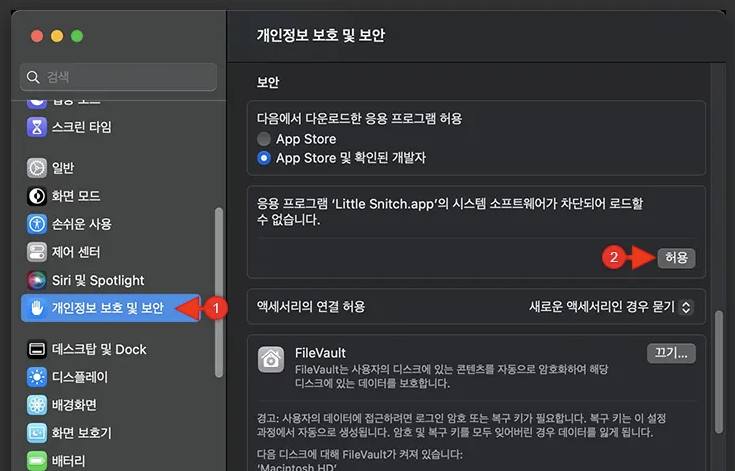Click the Siri 및 Spotlight icon
Viewport: 735px width, 471px height.
coord(37,280)
